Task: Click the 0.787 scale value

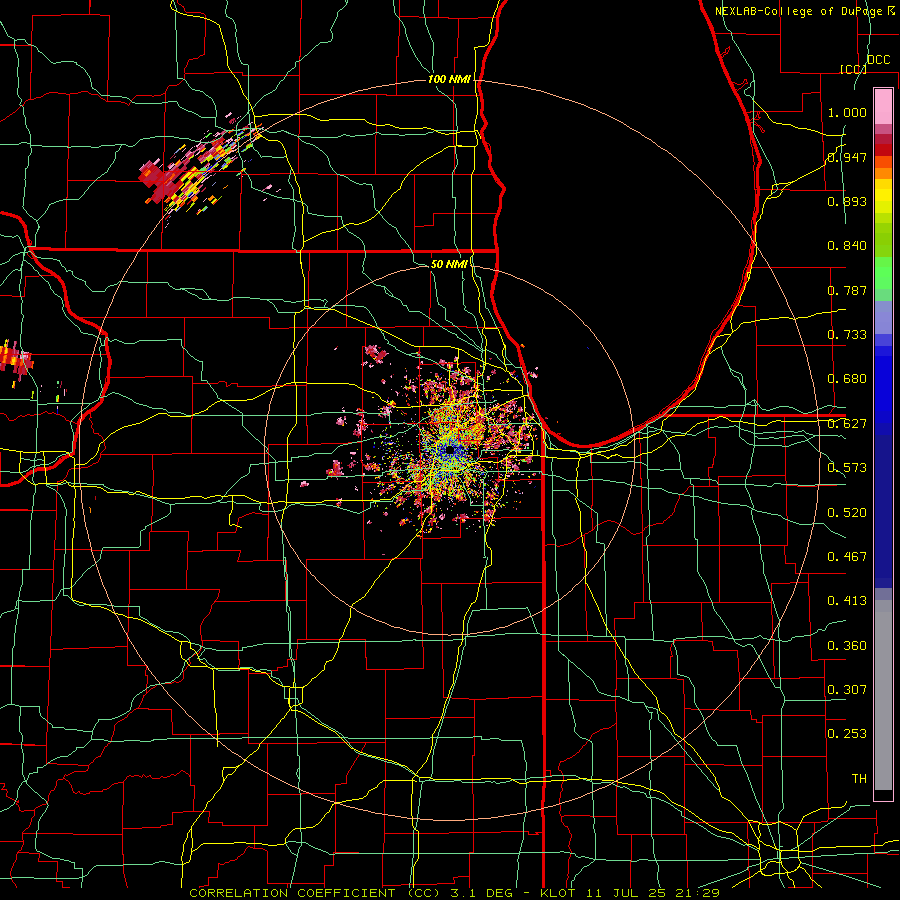Action: pyautogui.click(x=847, y=290)
